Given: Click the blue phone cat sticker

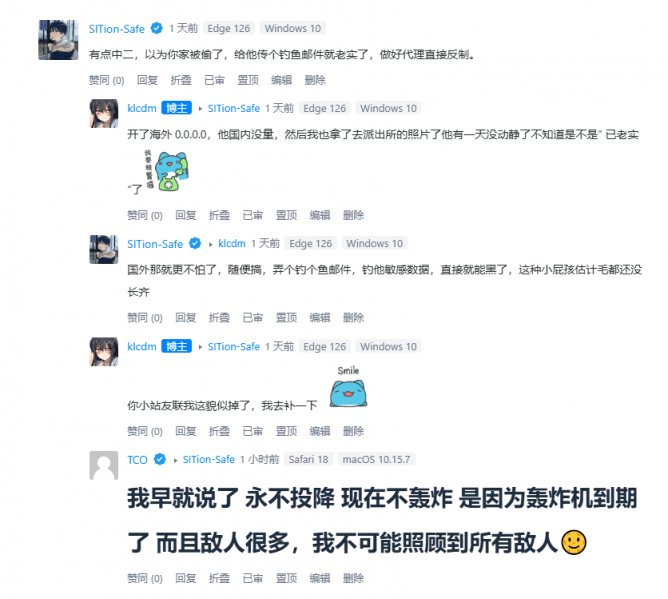Looking at the screenshot, I should point(167,171).
